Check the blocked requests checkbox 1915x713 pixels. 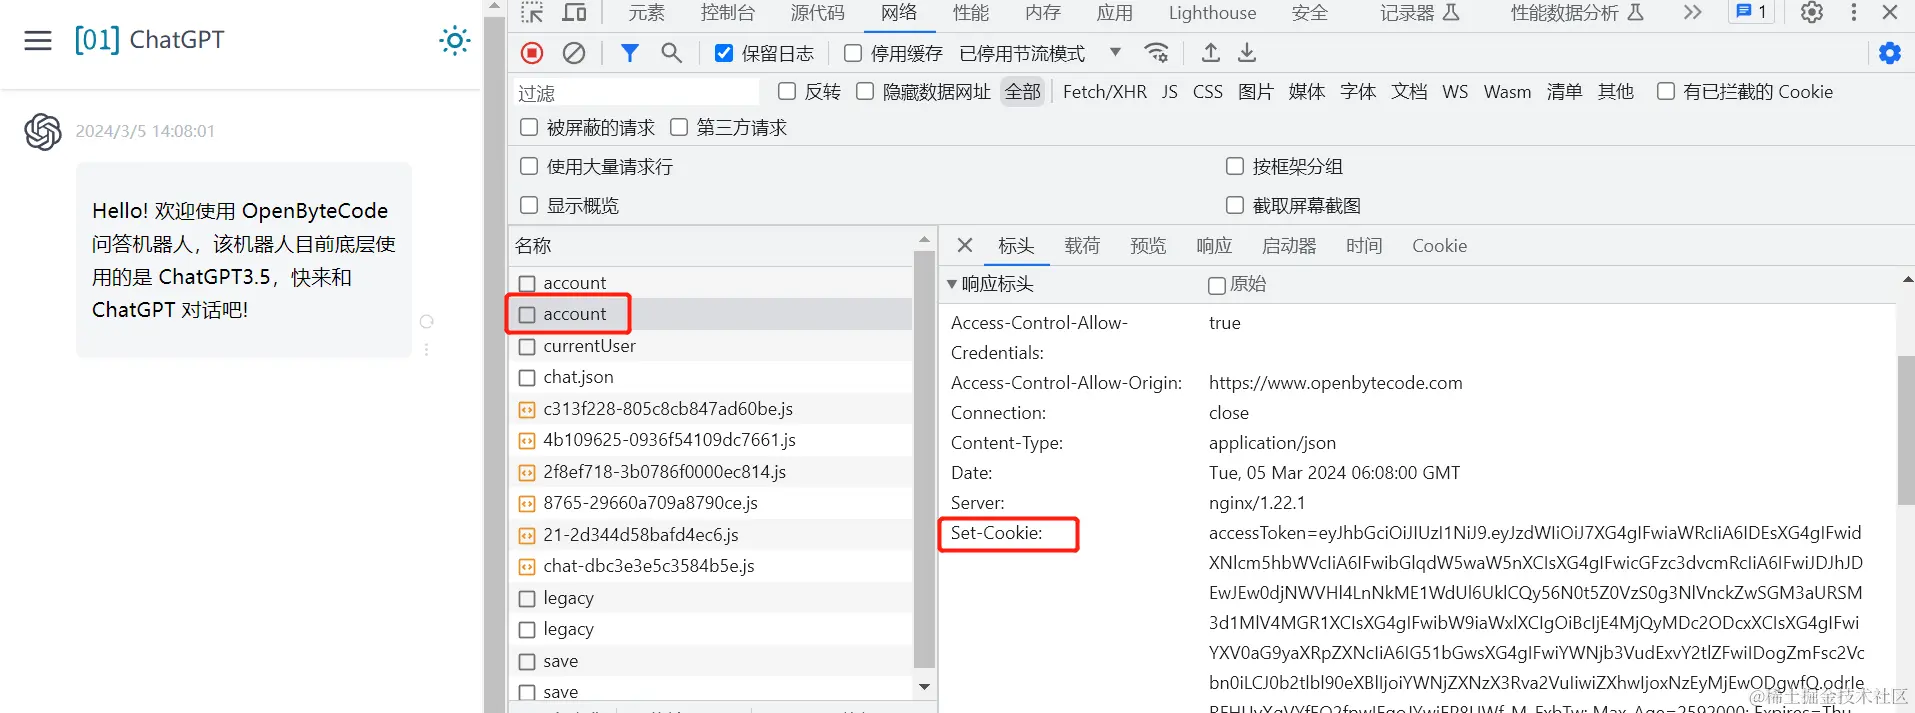529,128
